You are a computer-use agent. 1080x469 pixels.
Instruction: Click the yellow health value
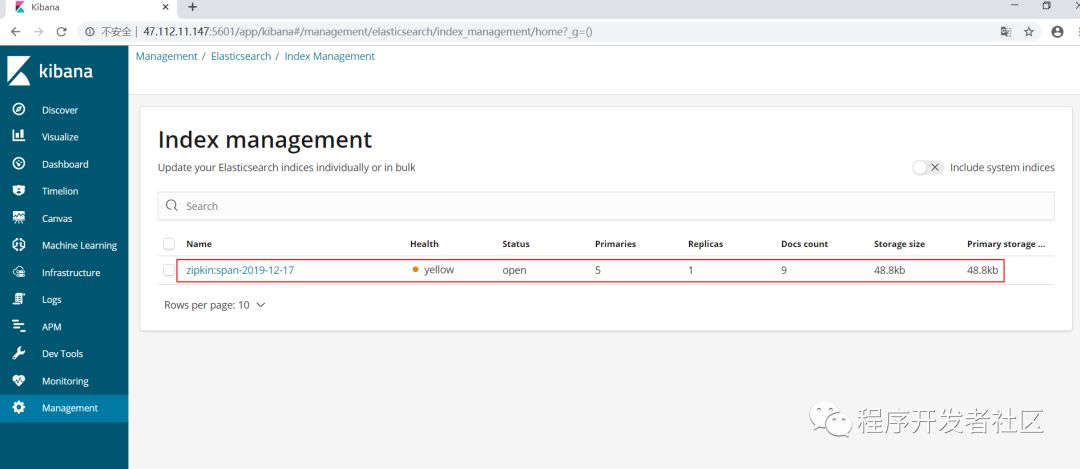[x=439, y=270]
